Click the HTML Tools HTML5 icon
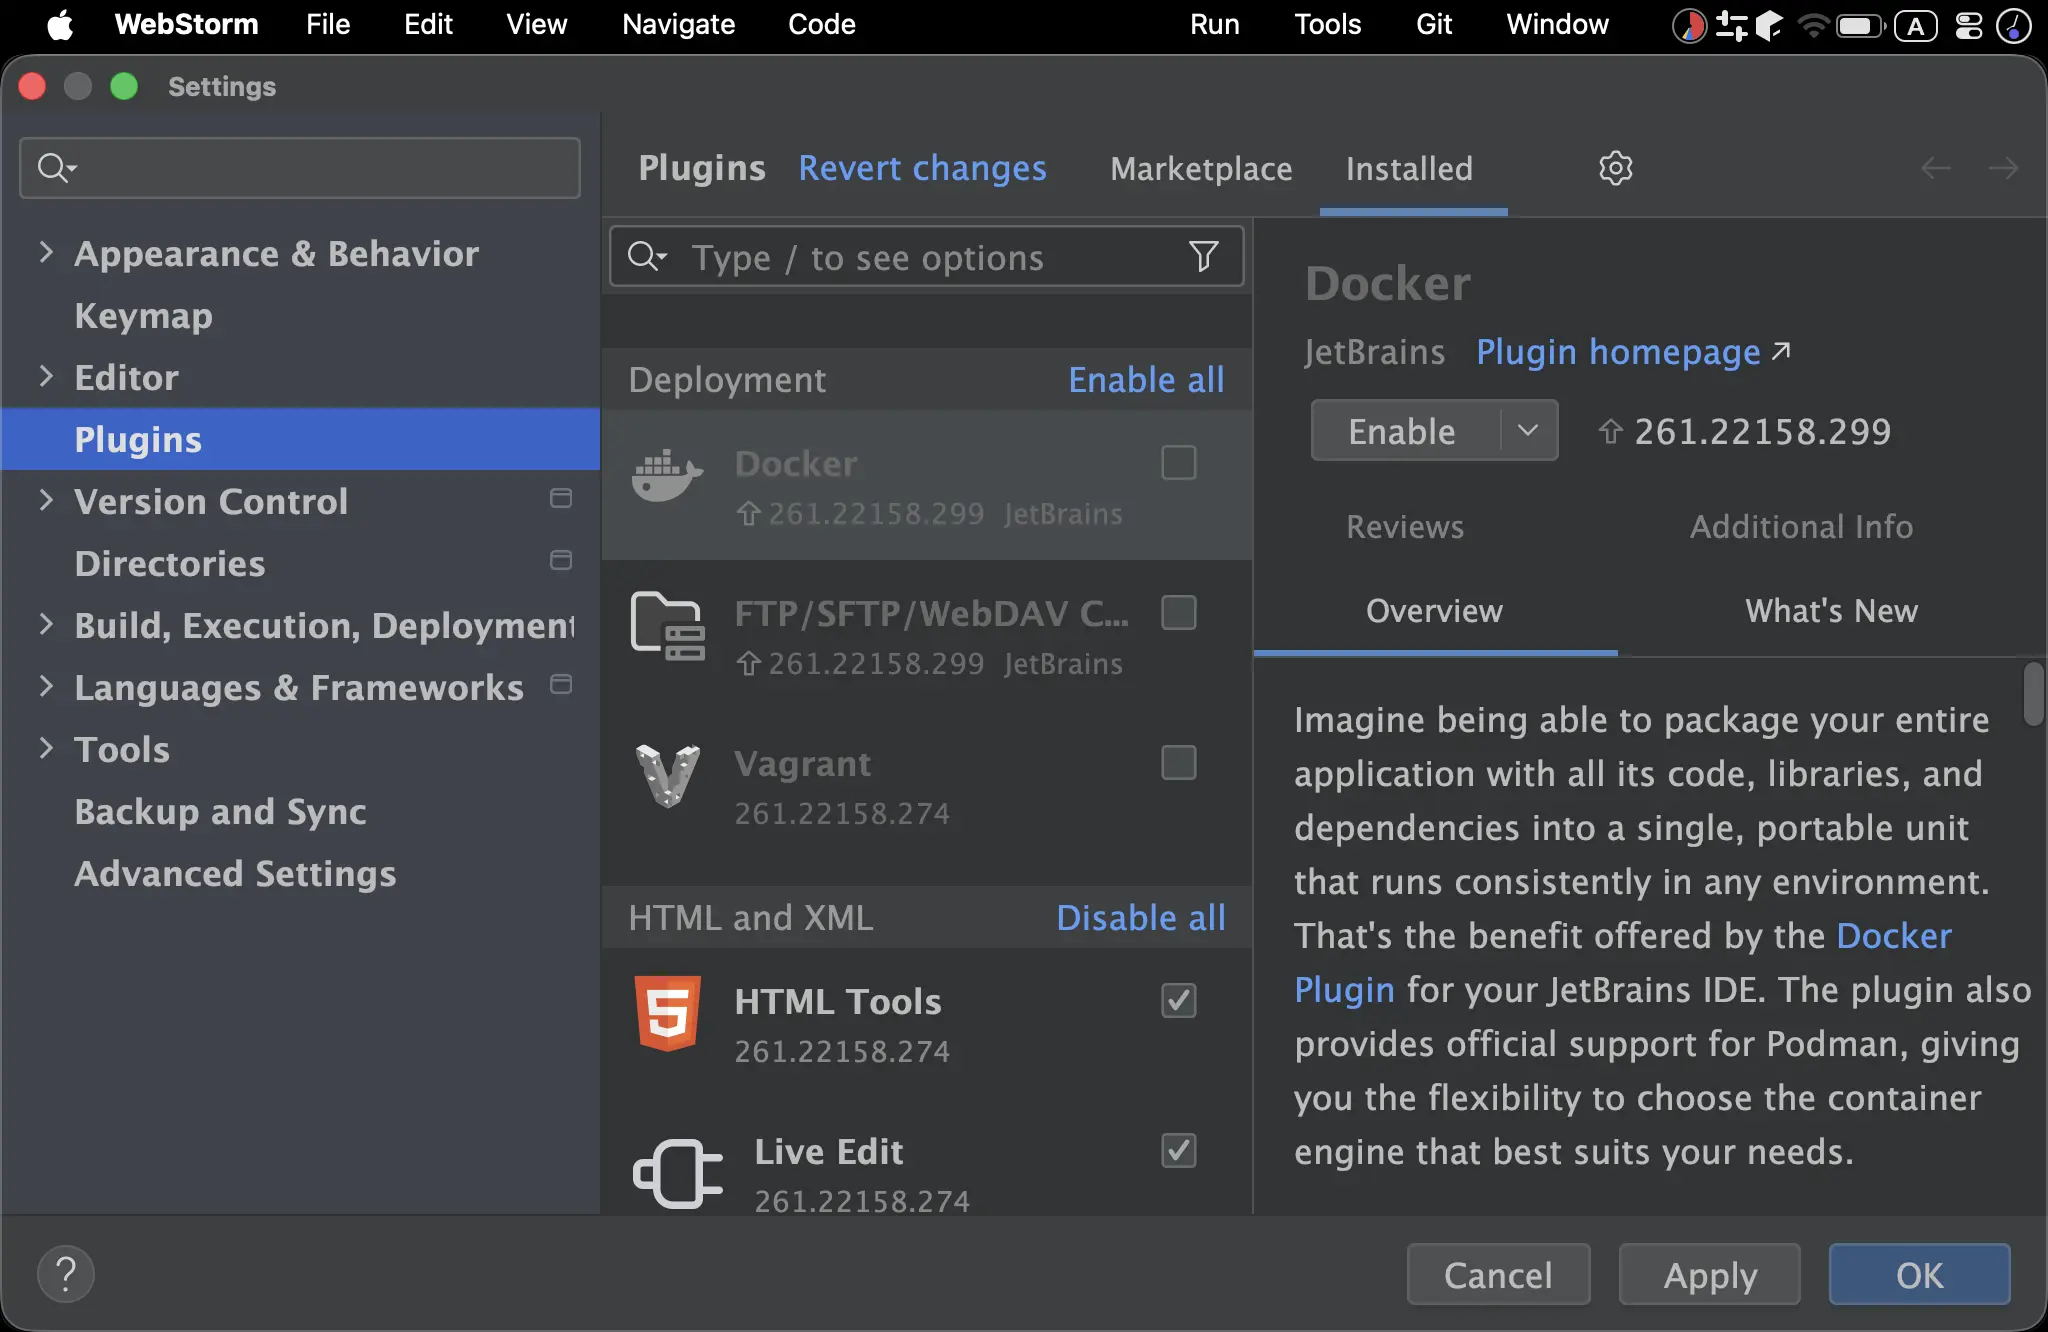The height and width of the screenshot is (1332, 2048). (668, 1013)
